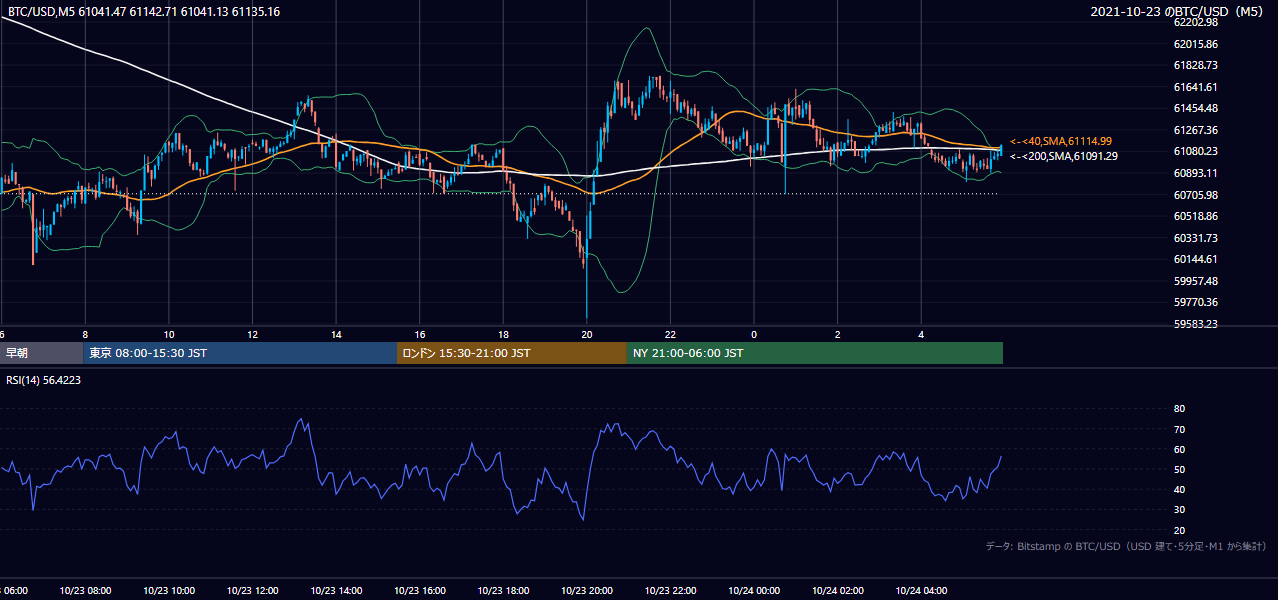This screenshot has height=600, width=1278.
Task: Click hour label 2 under price chart
Action: tap(838, 335)
